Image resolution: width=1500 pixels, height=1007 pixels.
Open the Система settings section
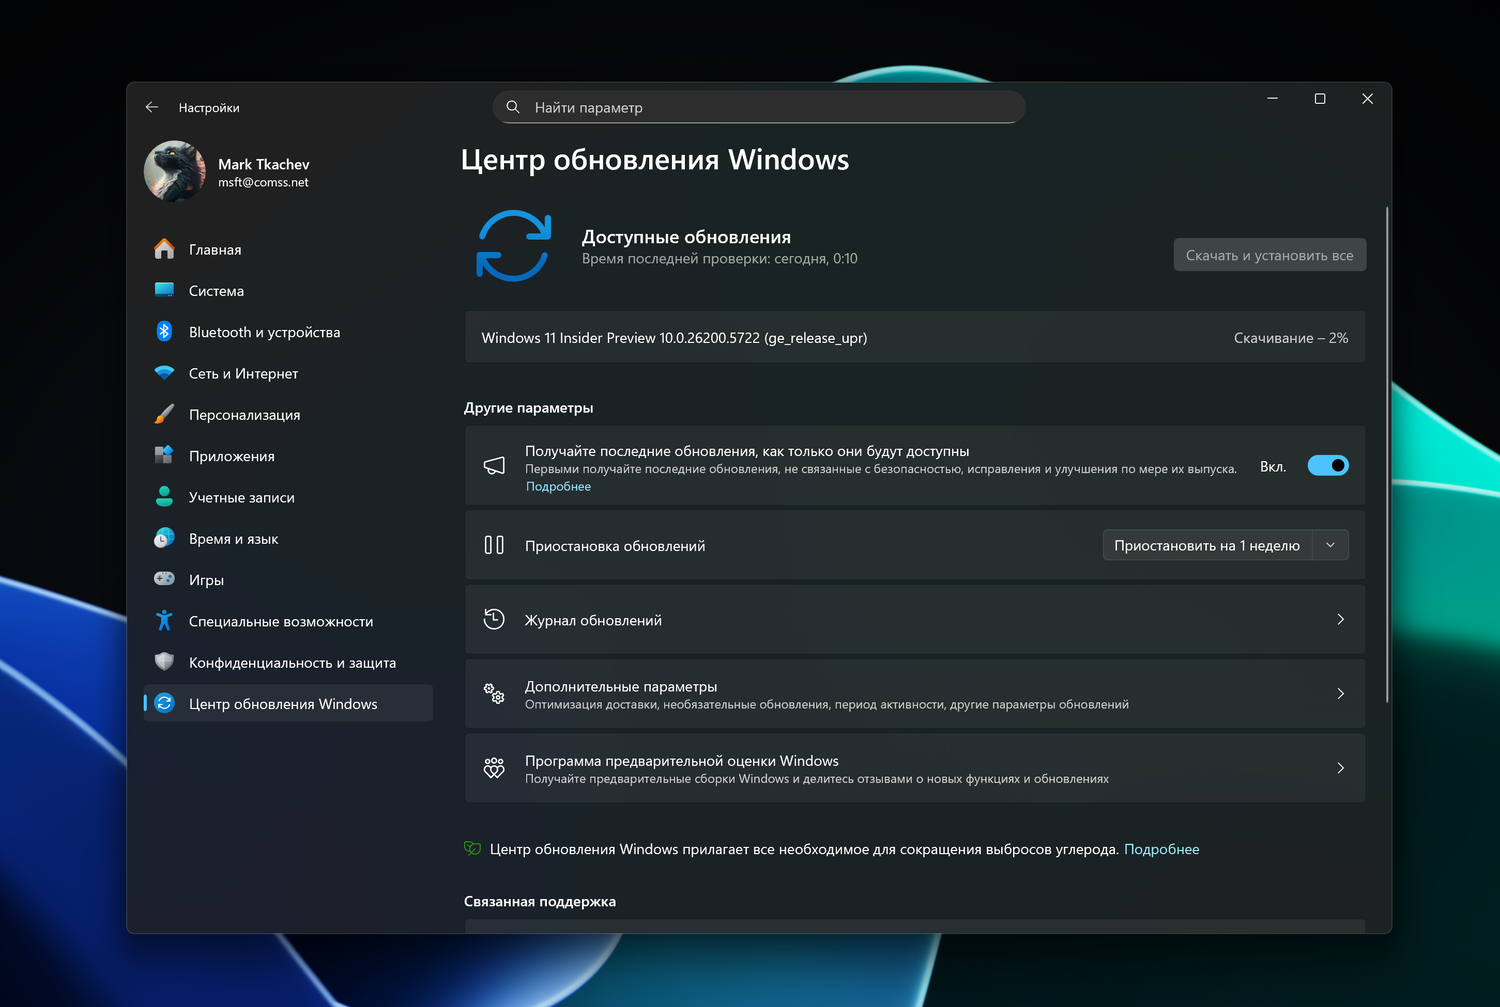pyautogui.click(x=217, y=291)
